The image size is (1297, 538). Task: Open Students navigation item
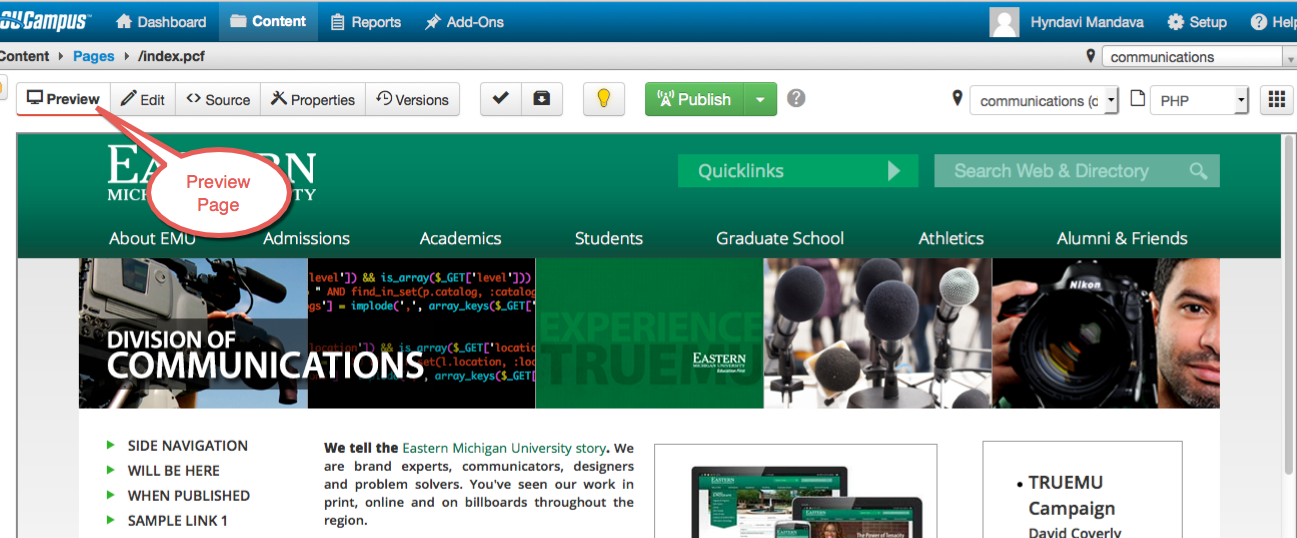[608, 238]
